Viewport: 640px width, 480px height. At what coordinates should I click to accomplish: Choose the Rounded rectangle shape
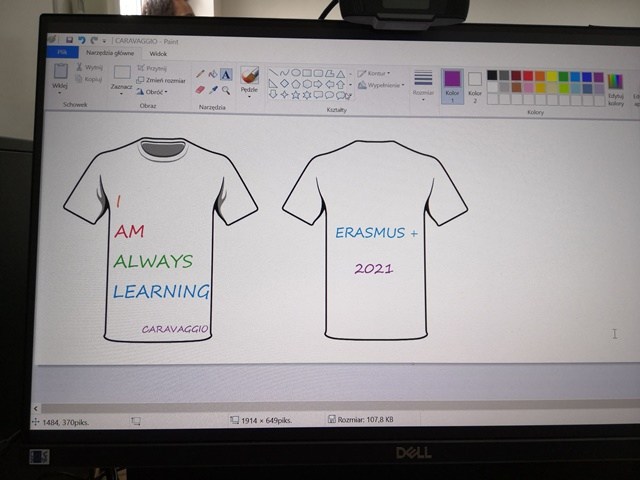pyautogui.click(x=318, y=73)
